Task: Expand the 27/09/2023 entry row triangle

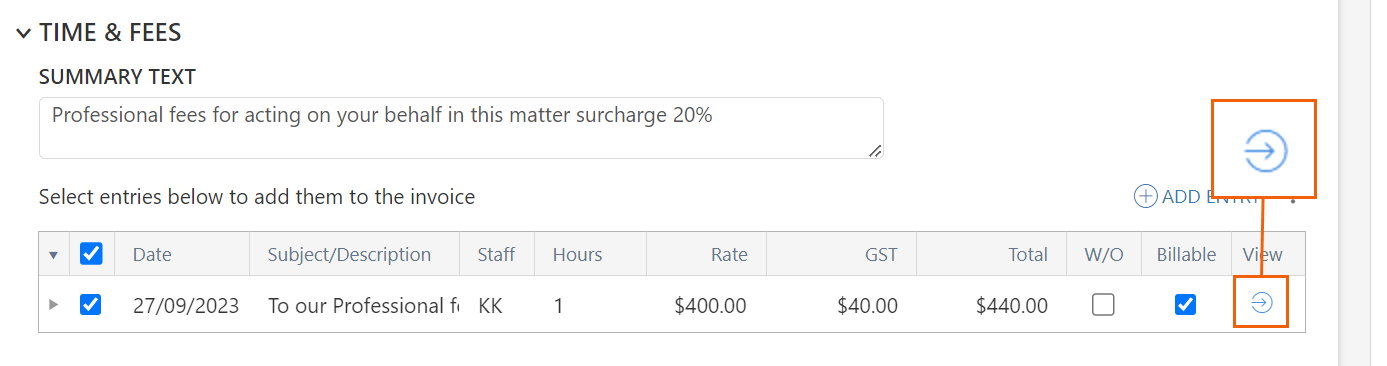Action: coord(54,304)
